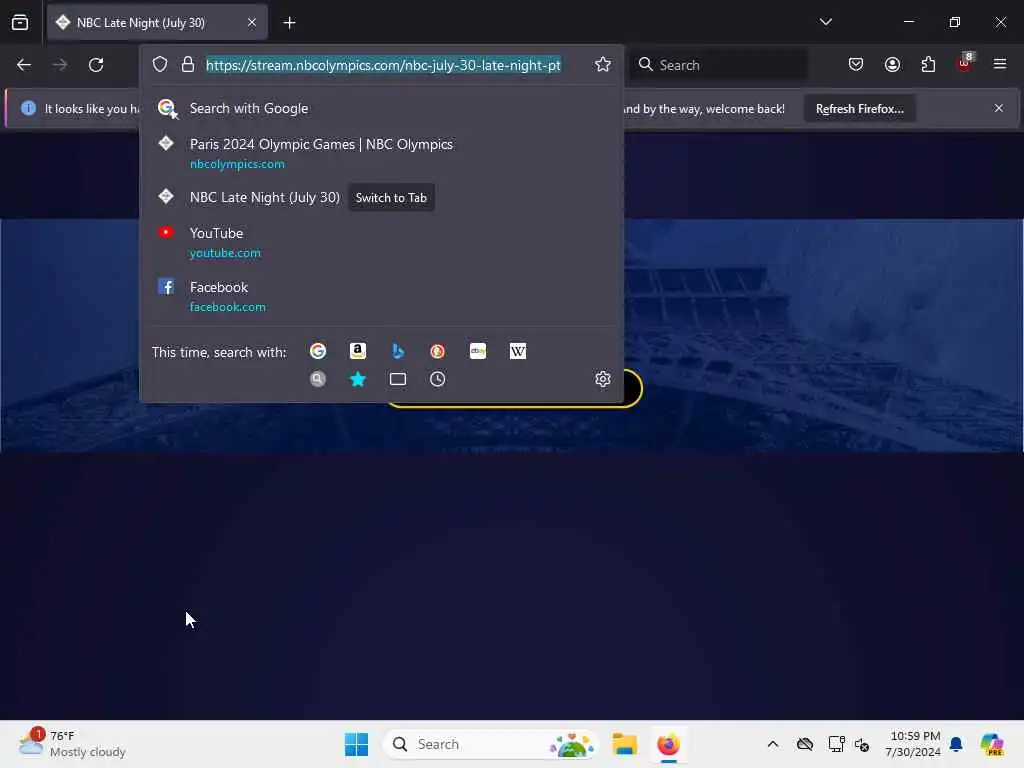Click the Windows taskbar Search box
The image size is (1024, 768).
point(491,744)
